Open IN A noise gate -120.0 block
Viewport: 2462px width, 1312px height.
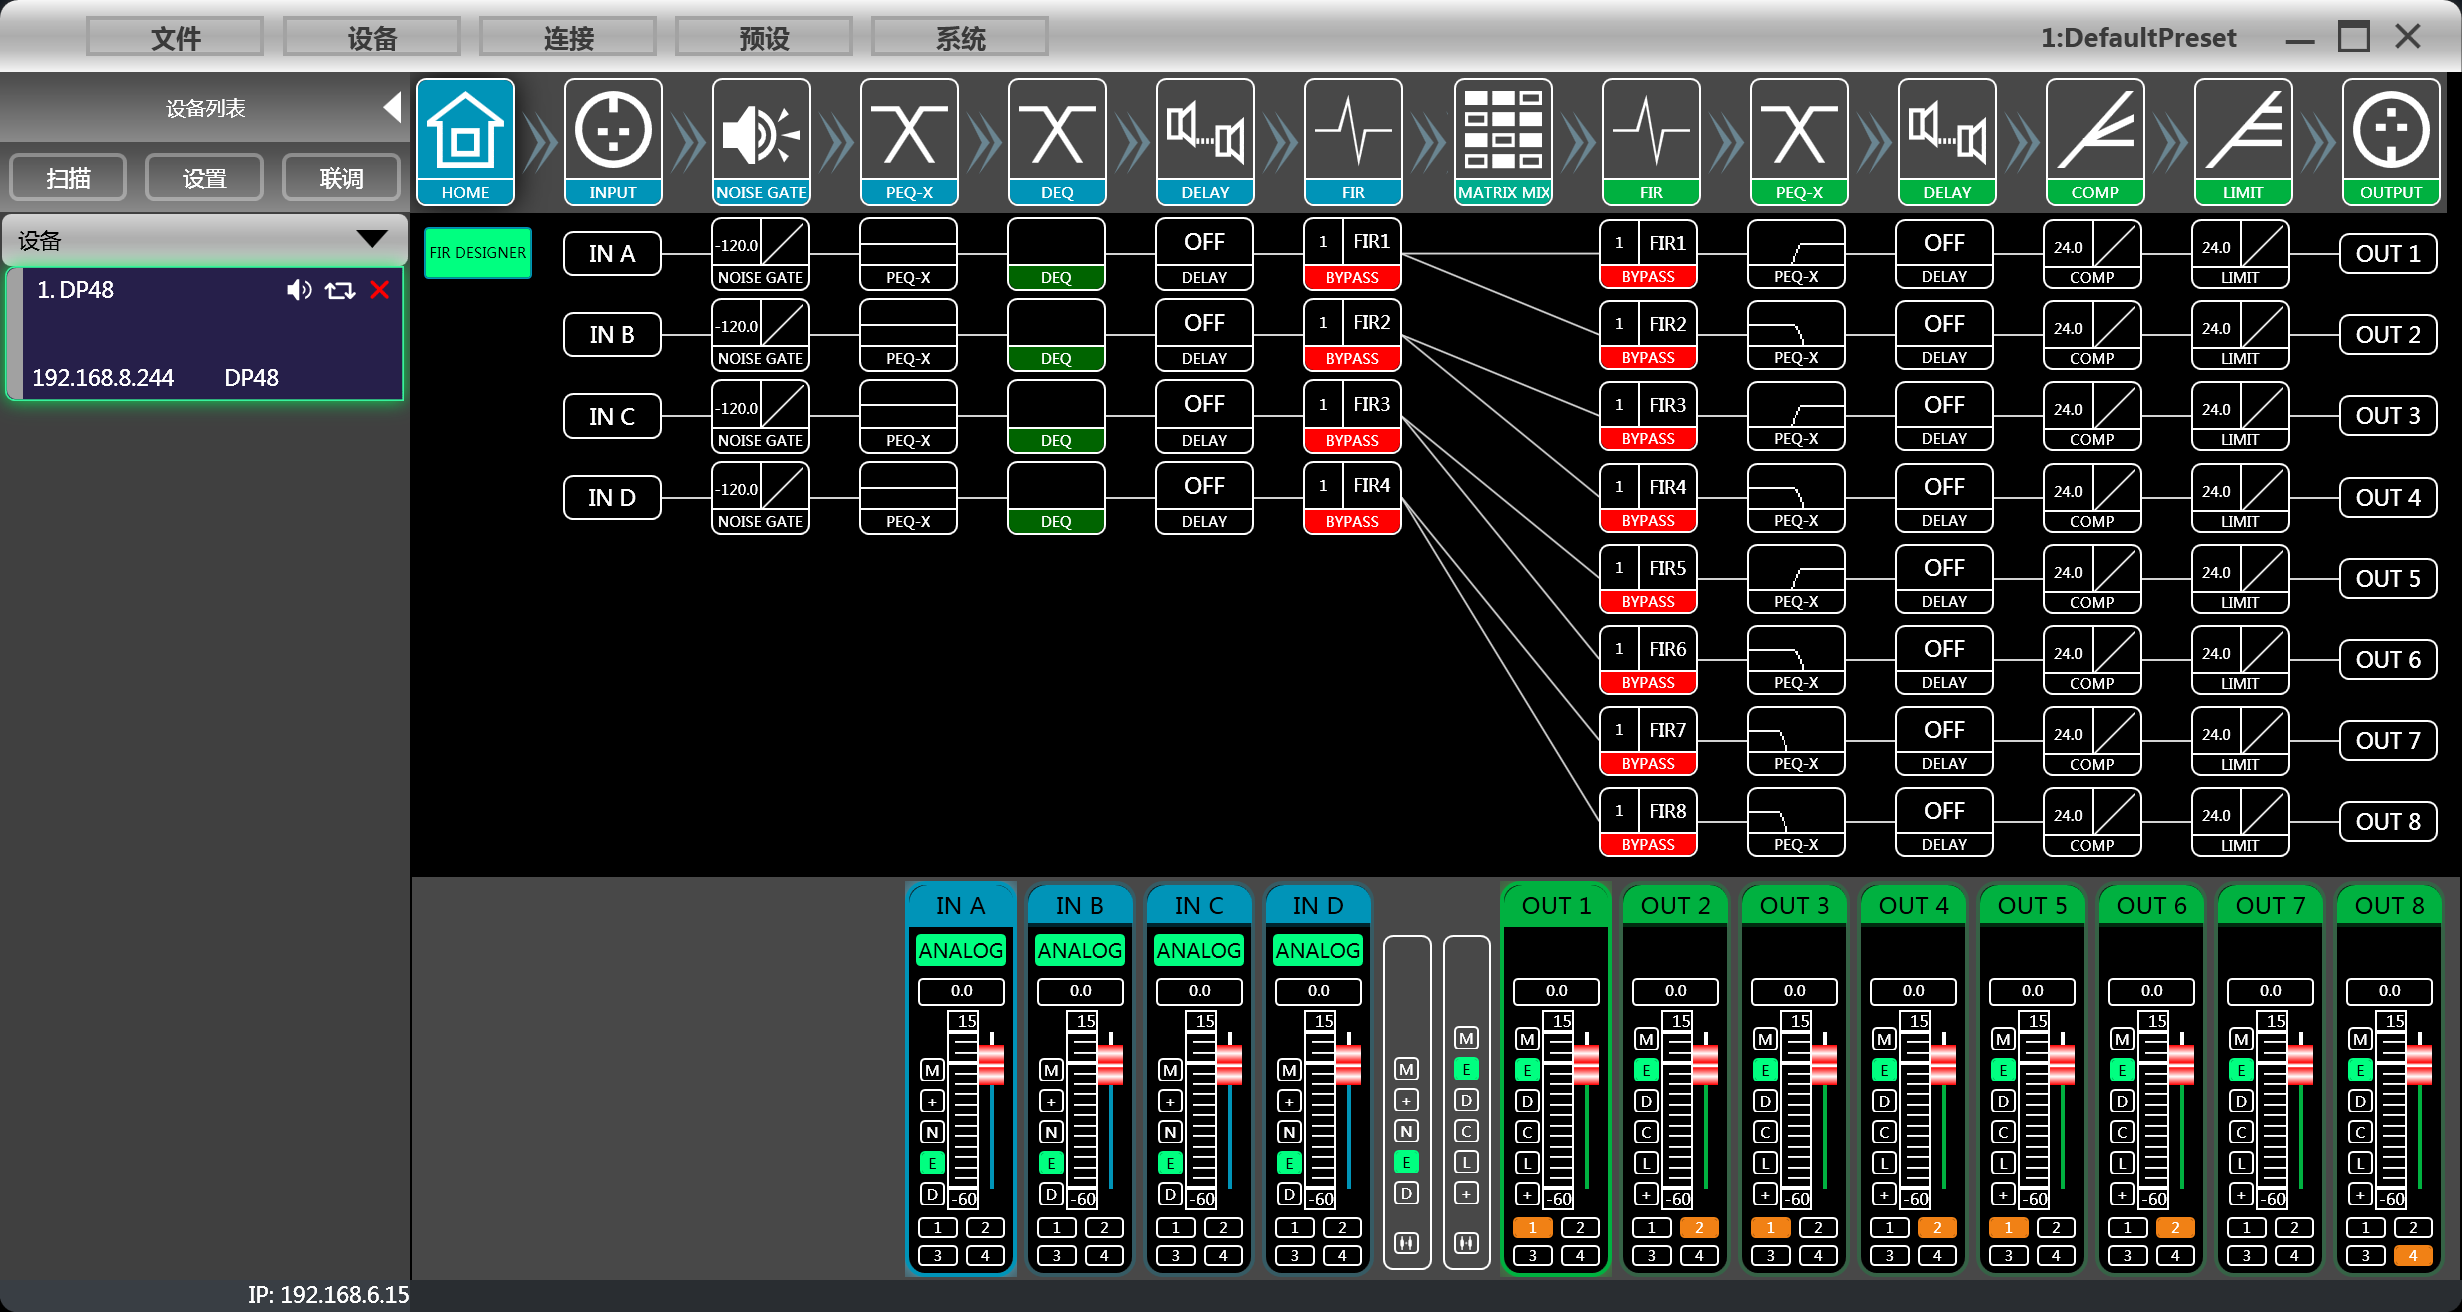click(x=760, y=253)
